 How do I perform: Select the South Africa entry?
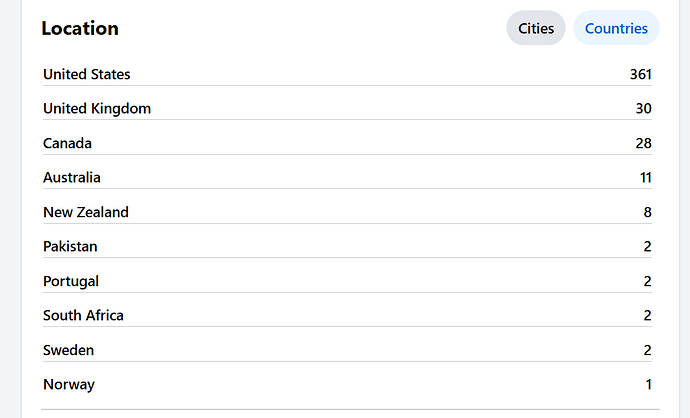coord(83,315)
